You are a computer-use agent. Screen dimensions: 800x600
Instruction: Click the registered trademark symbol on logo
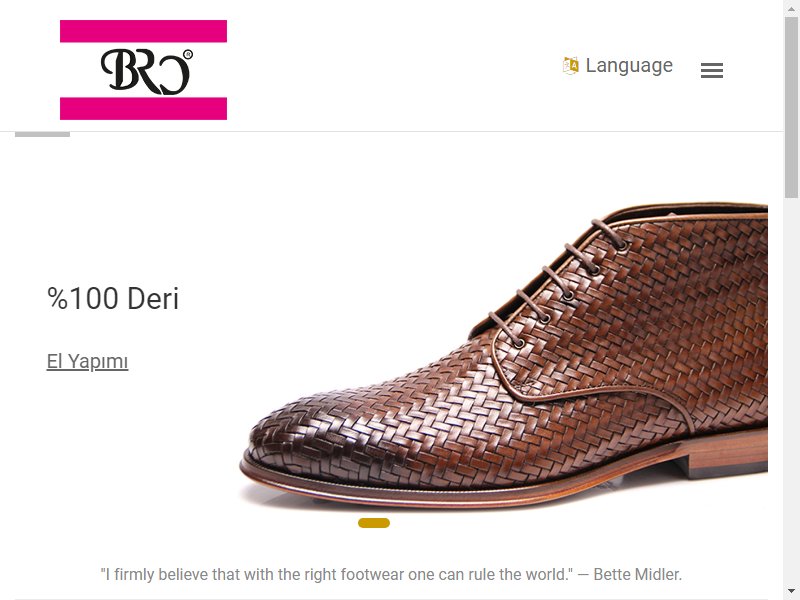[x=188, y=54]
